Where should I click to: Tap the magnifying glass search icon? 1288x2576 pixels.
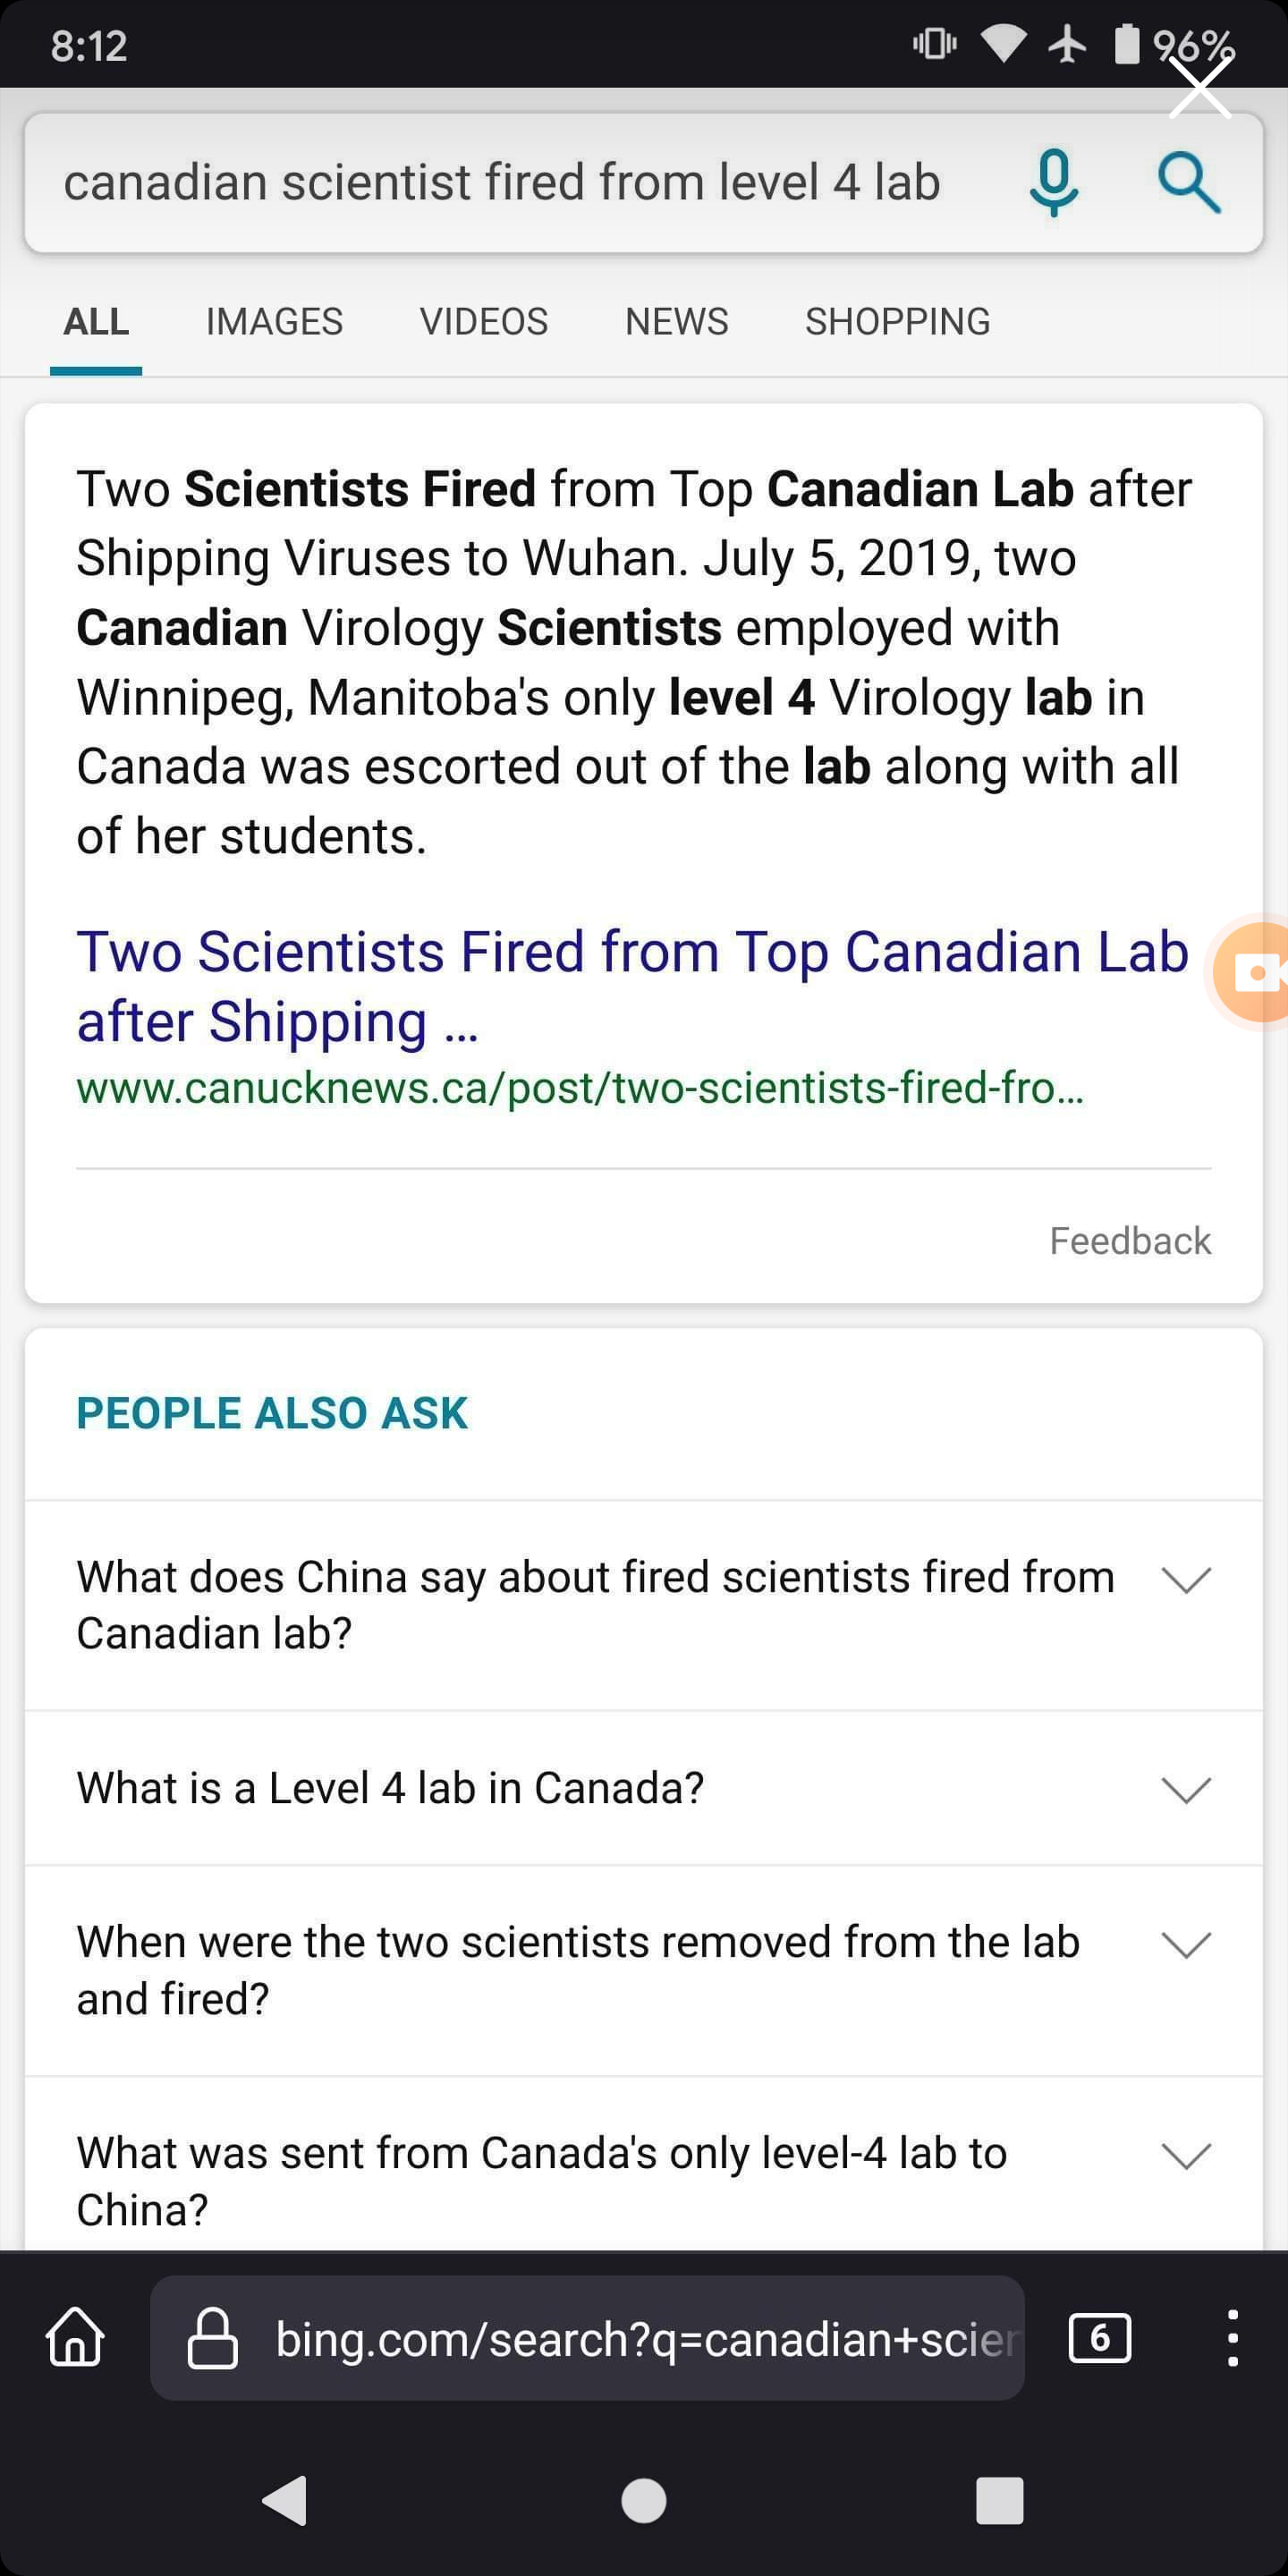pos(1189,183)
